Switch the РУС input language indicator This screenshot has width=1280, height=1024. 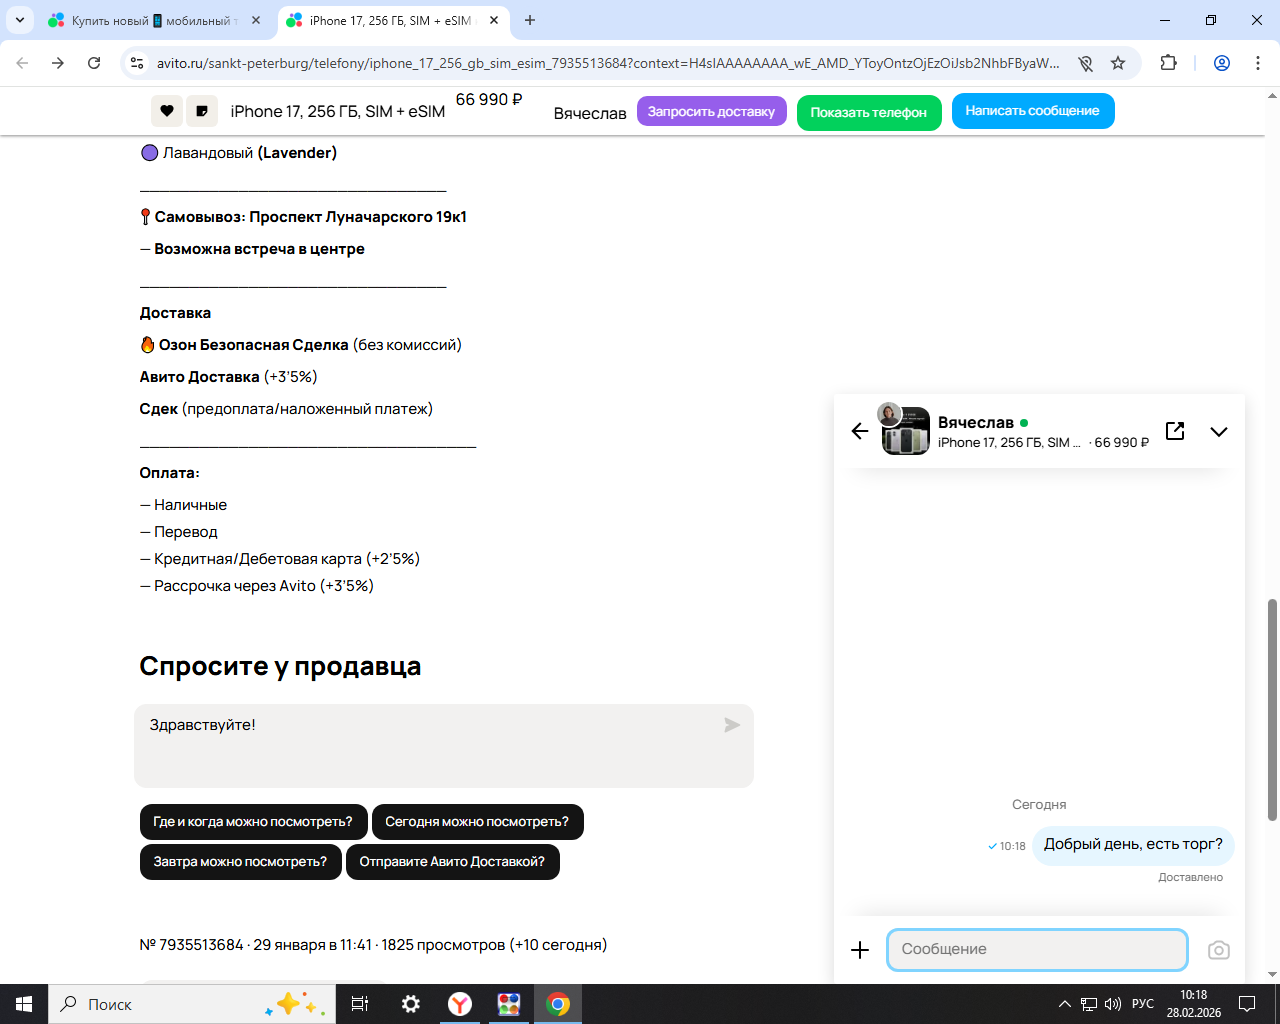coord(1143,1004)
